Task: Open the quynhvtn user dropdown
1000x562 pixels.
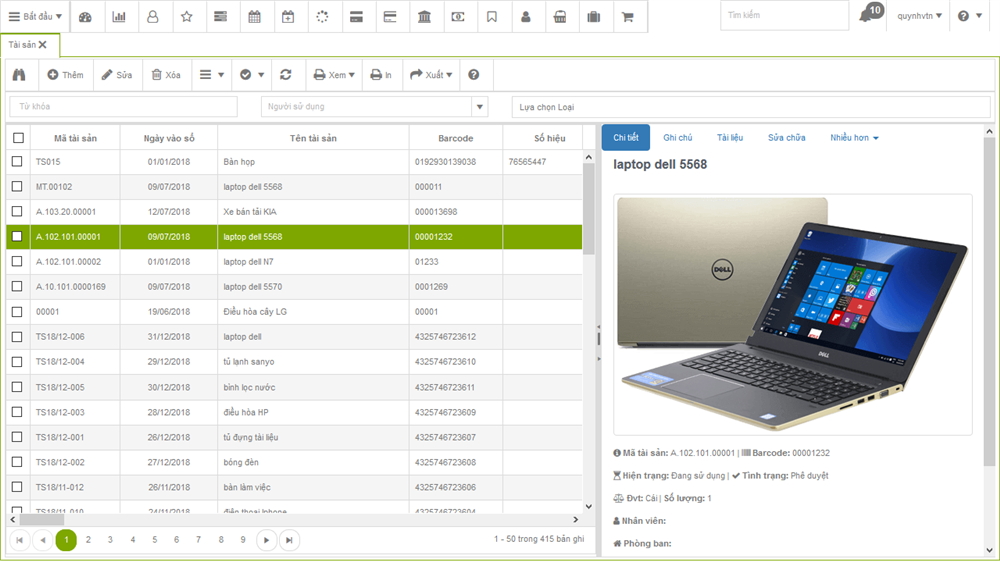Action: tap(919, 16)
